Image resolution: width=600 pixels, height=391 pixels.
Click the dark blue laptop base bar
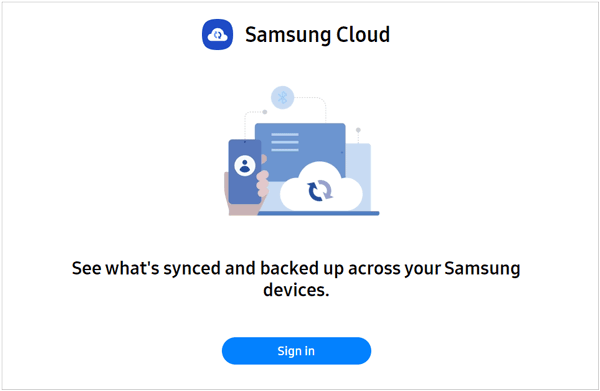[x=318, y=213]
